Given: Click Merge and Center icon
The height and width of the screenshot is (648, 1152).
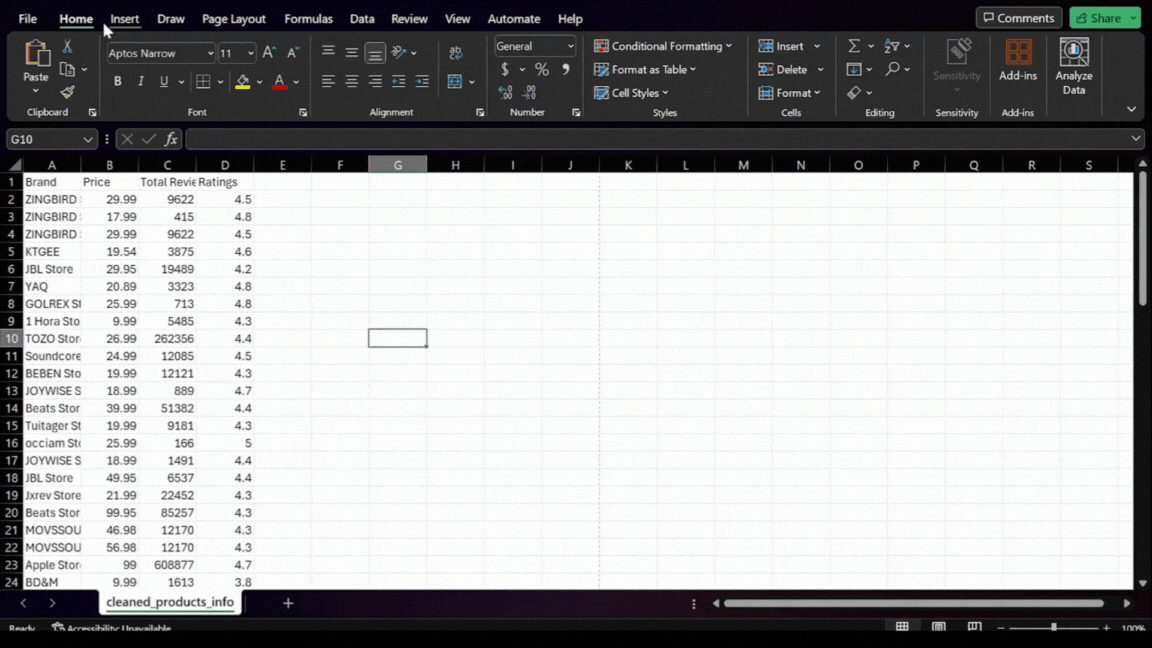Looking at the screenshot, I should coord(455,82).
